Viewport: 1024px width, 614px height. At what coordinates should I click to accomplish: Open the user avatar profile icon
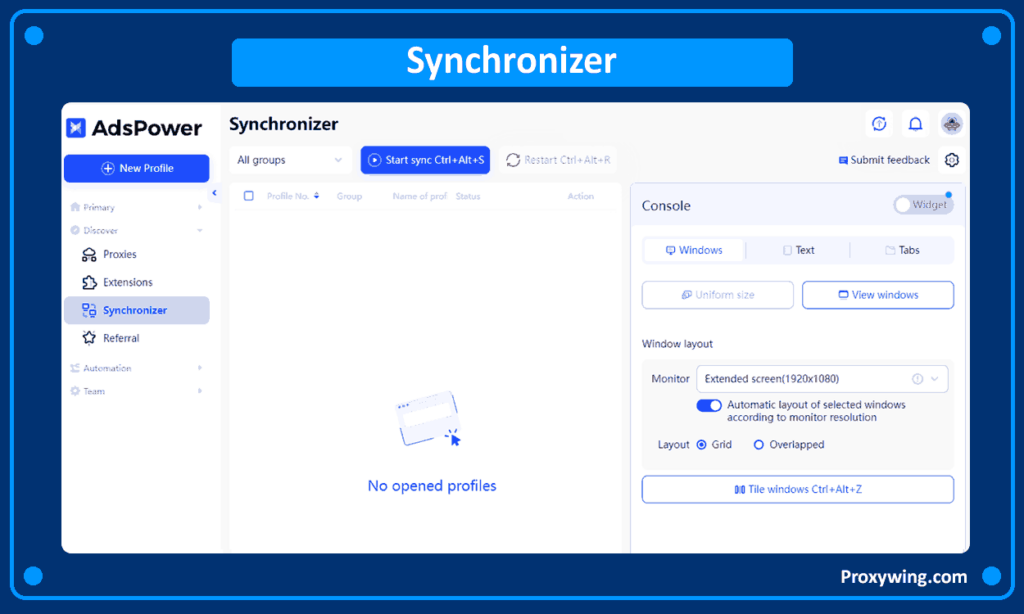pyautogui.click(x=951, y=124)
